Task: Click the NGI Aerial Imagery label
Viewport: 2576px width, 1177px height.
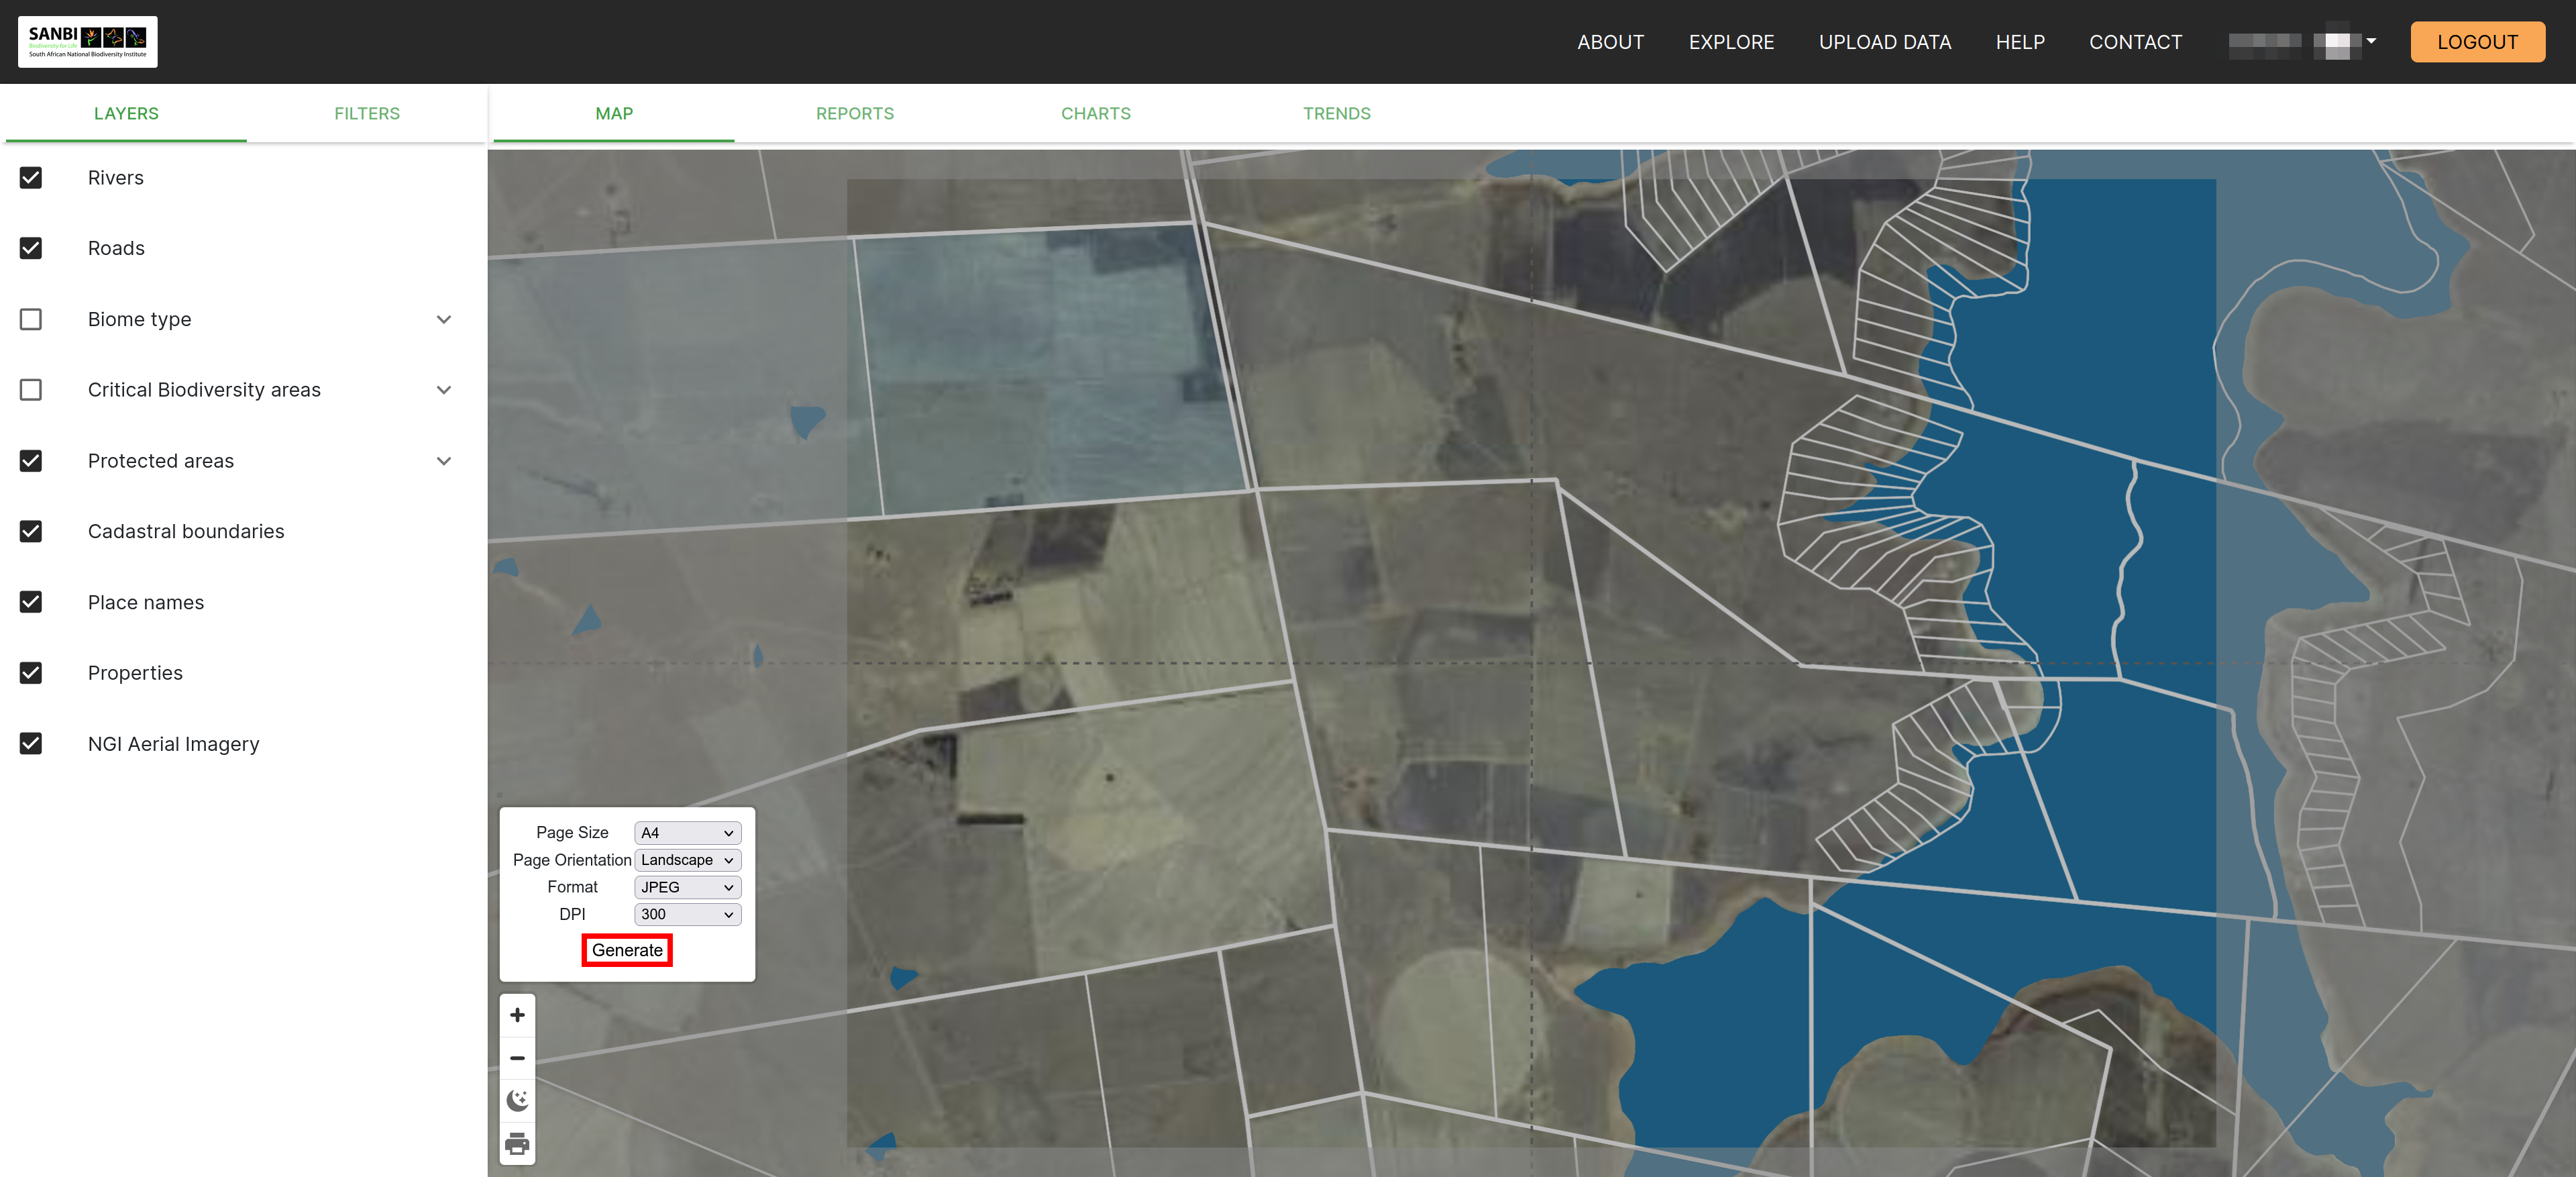Action: (174, 744)
